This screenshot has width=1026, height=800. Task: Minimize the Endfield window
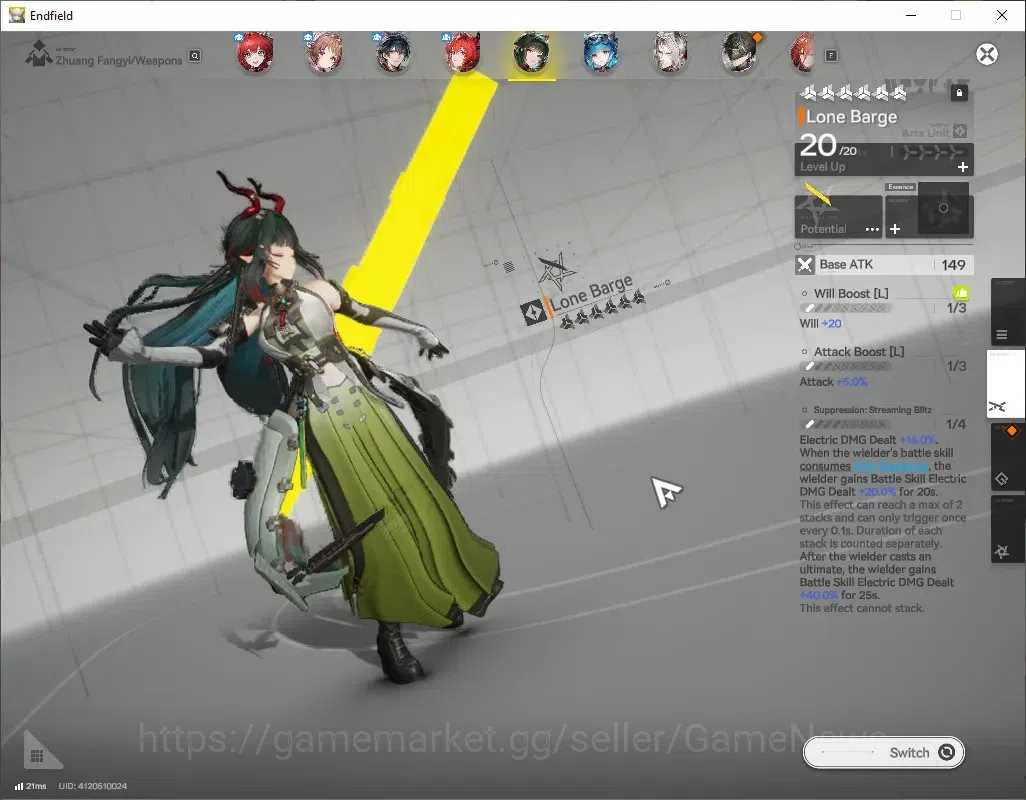(910, 15)
